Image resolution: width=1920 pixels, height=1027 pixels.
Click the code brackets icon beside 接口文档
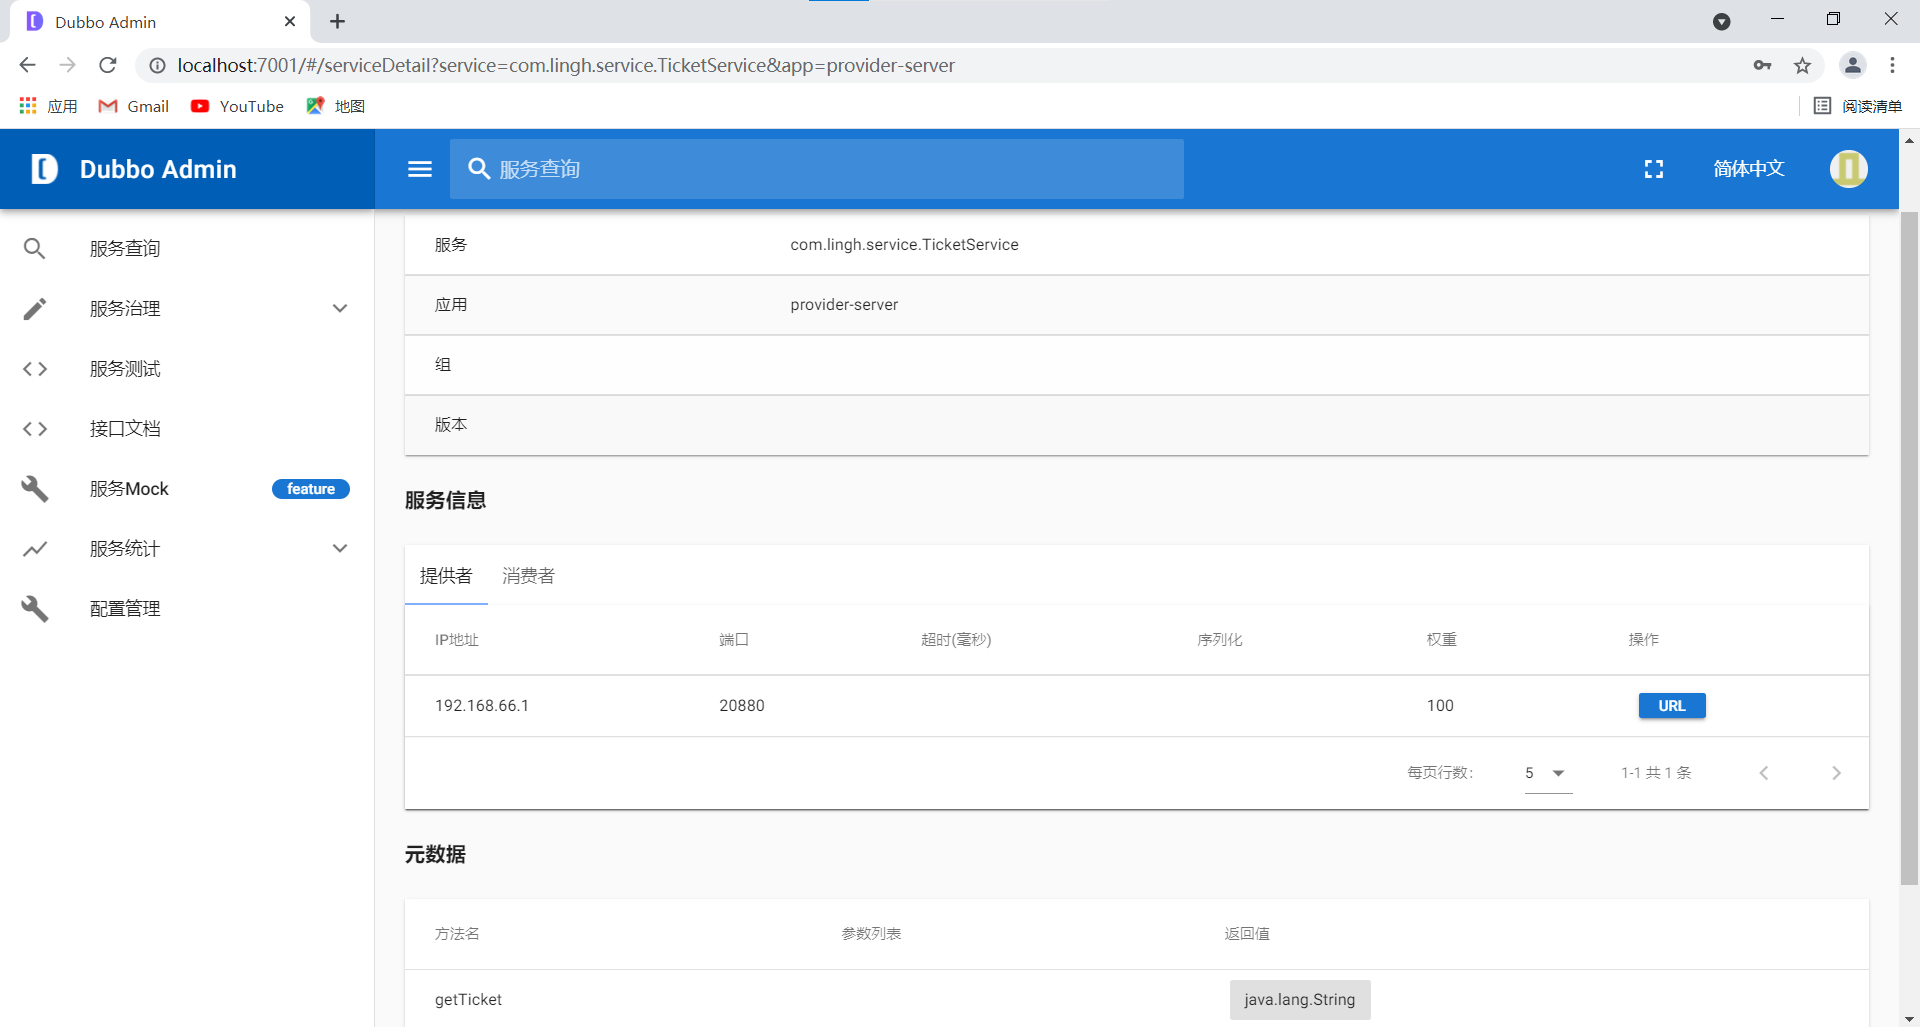pyautogui.click(x=35, y=429)
